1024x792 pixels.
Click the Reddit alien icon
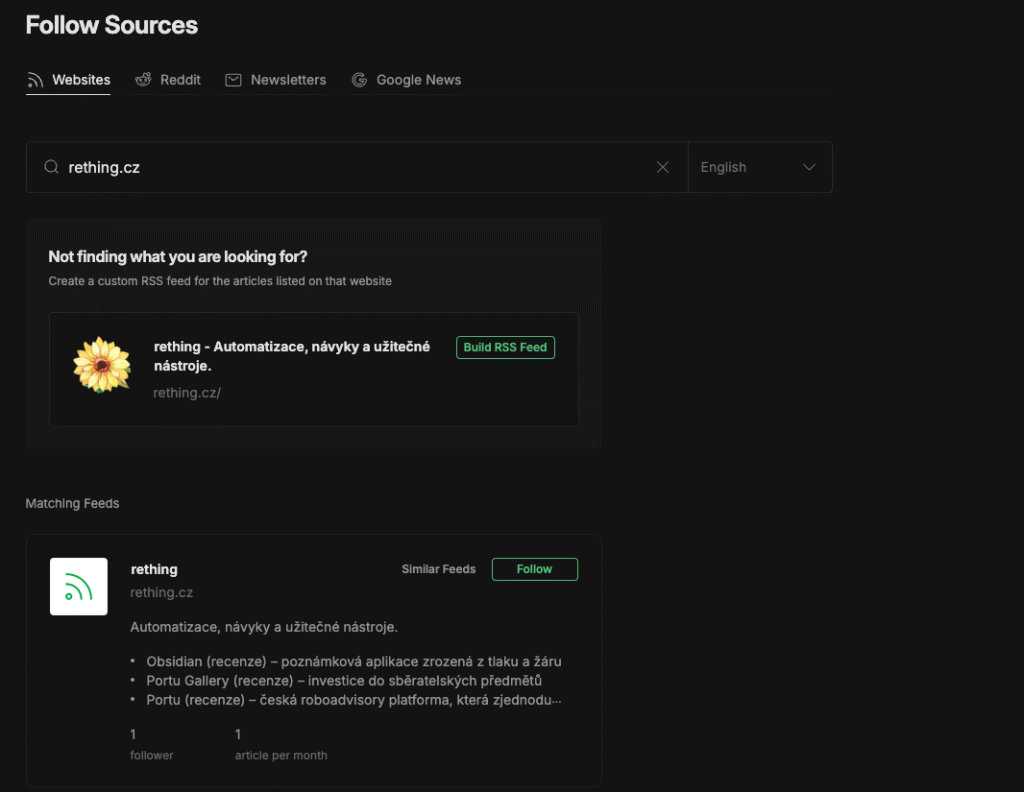click(143, 80)
